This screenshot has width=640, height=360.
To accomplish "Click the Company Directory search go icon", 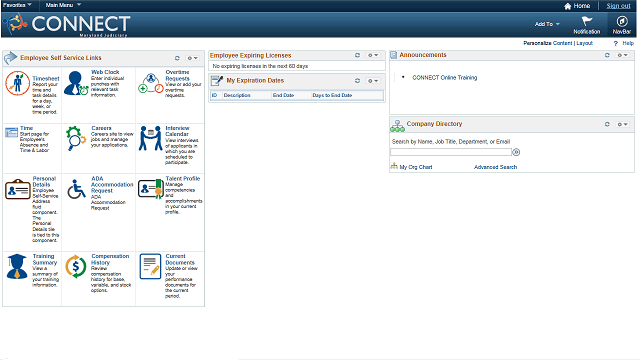I will pyautogui.click(x=516, y=152).
